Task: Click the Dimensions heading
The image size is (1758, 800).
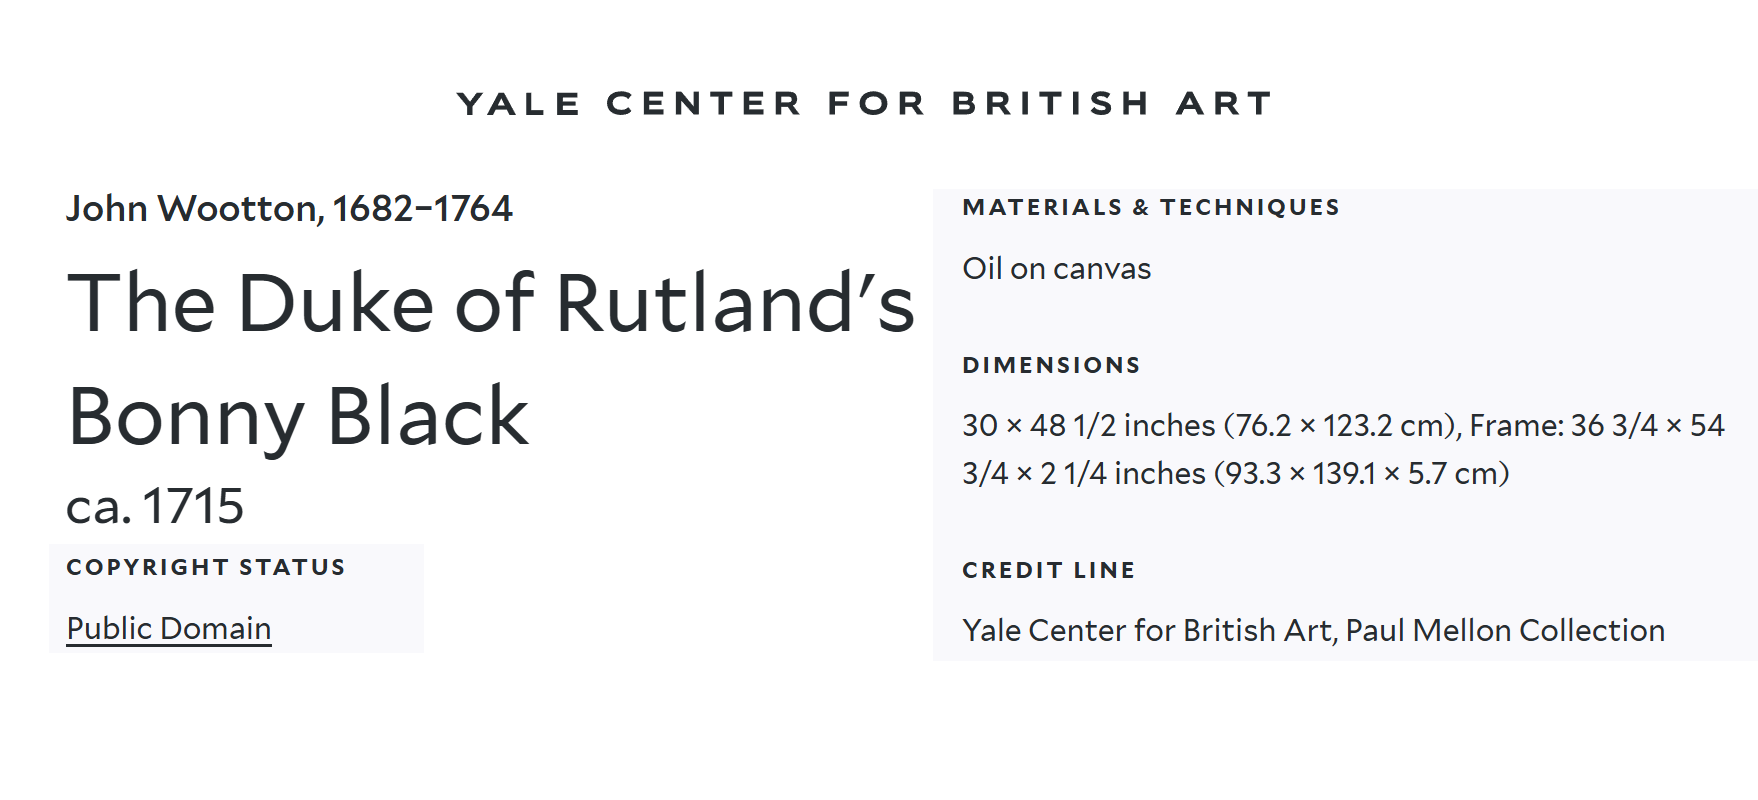Action: (x=1052, y=366)
